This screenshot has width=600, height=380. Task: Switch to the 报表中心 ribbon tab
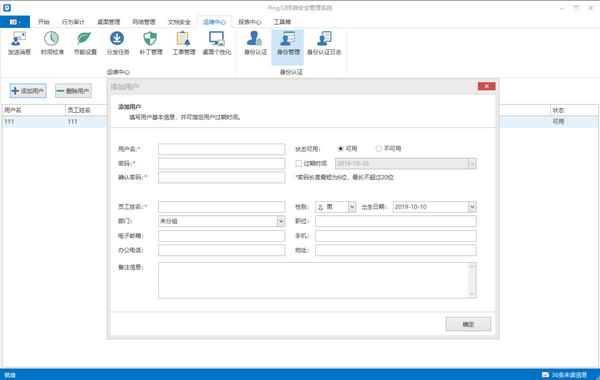coord(249,22)
